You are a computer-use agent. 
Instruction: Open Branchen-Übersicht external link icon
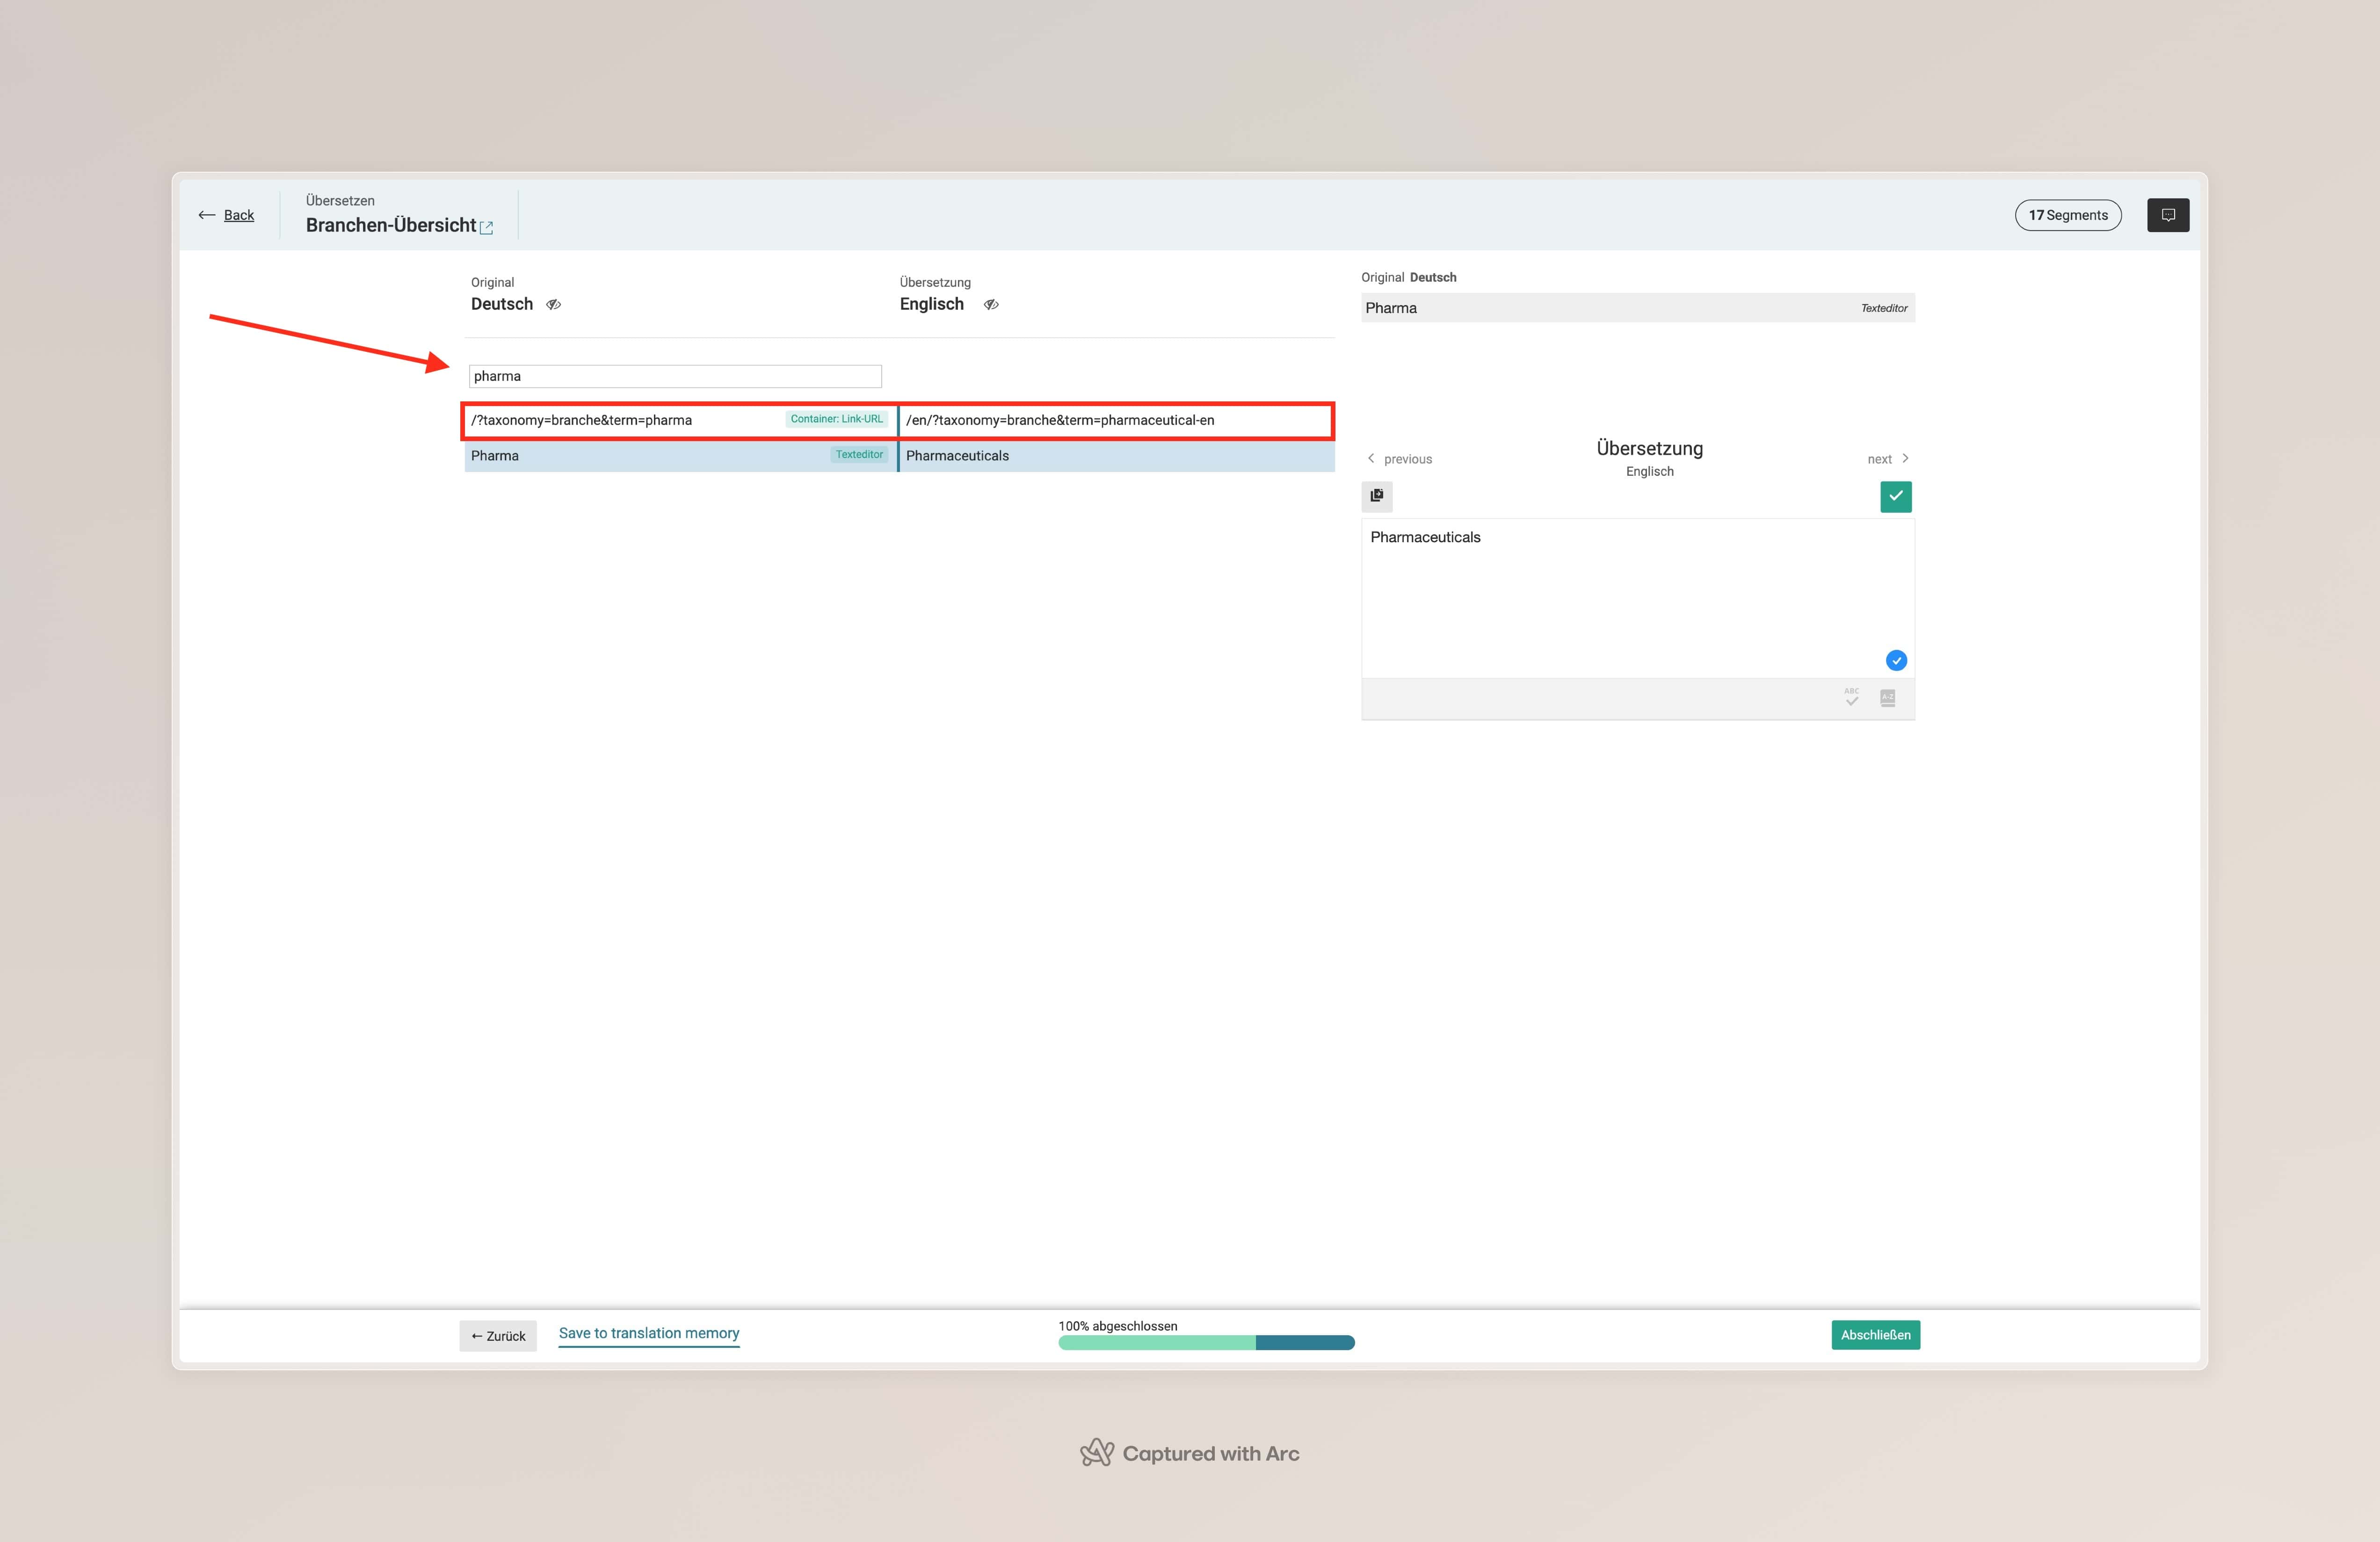point(487,228)
